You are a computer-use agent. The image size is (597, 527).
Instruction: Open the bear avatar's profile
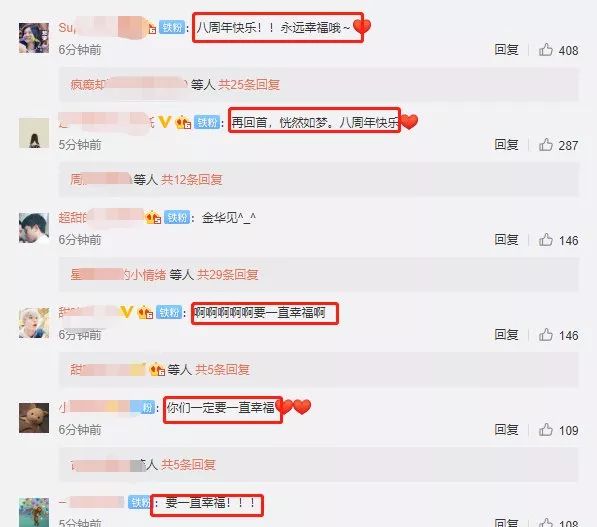(x=34, y=418)
